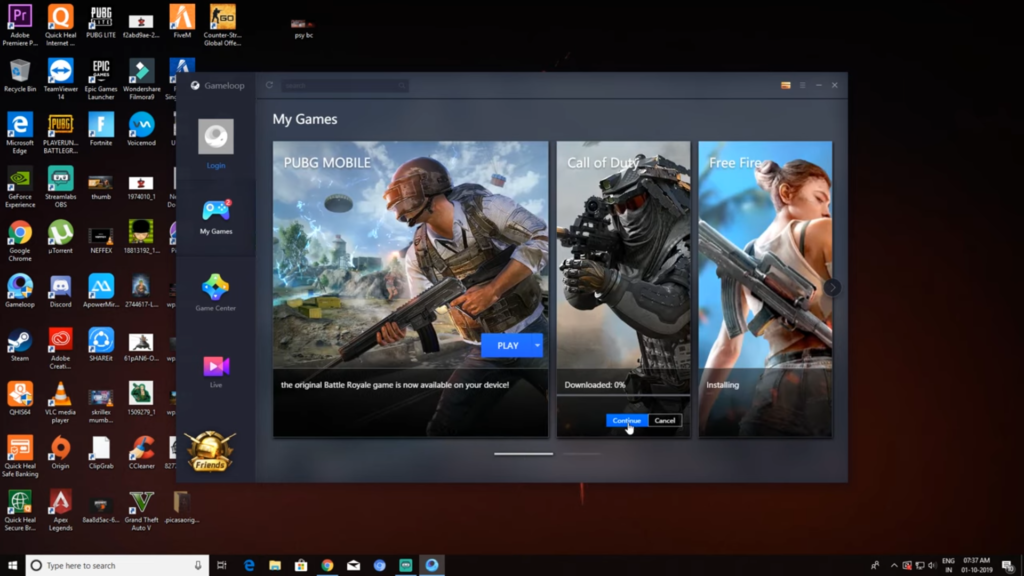Select the Free Fire game card
This screenshot has width=1024, height=576.
[x=765, y=289]
